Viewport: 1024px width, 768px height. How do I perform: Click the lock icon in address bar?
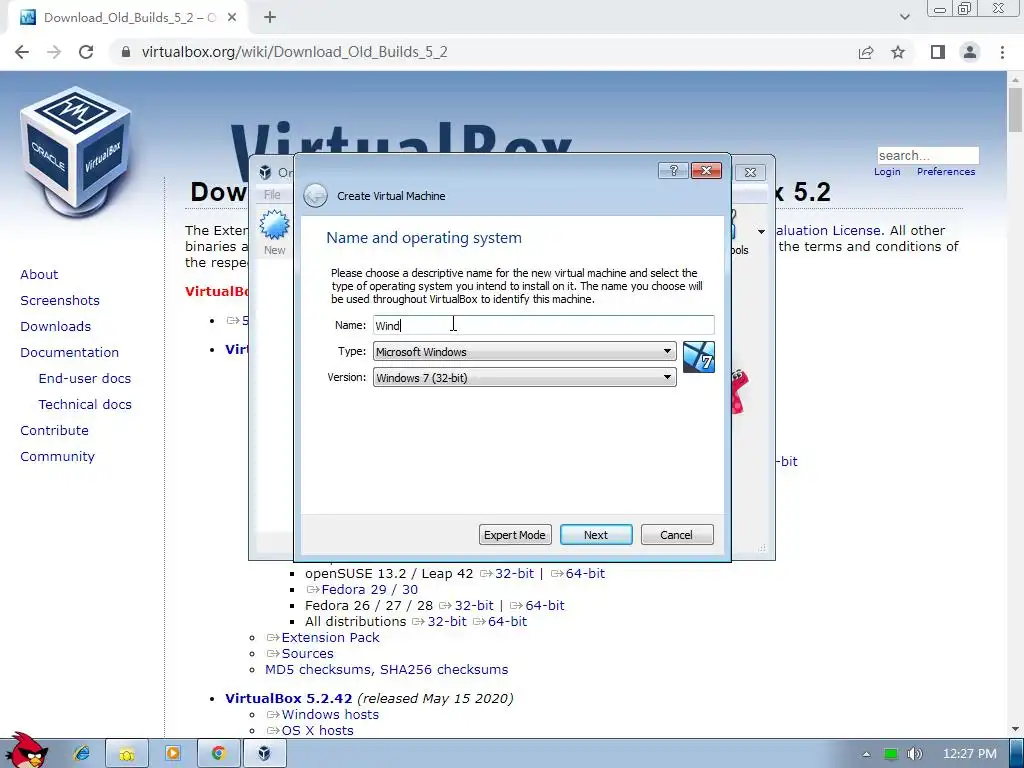[x=126, y=52]
